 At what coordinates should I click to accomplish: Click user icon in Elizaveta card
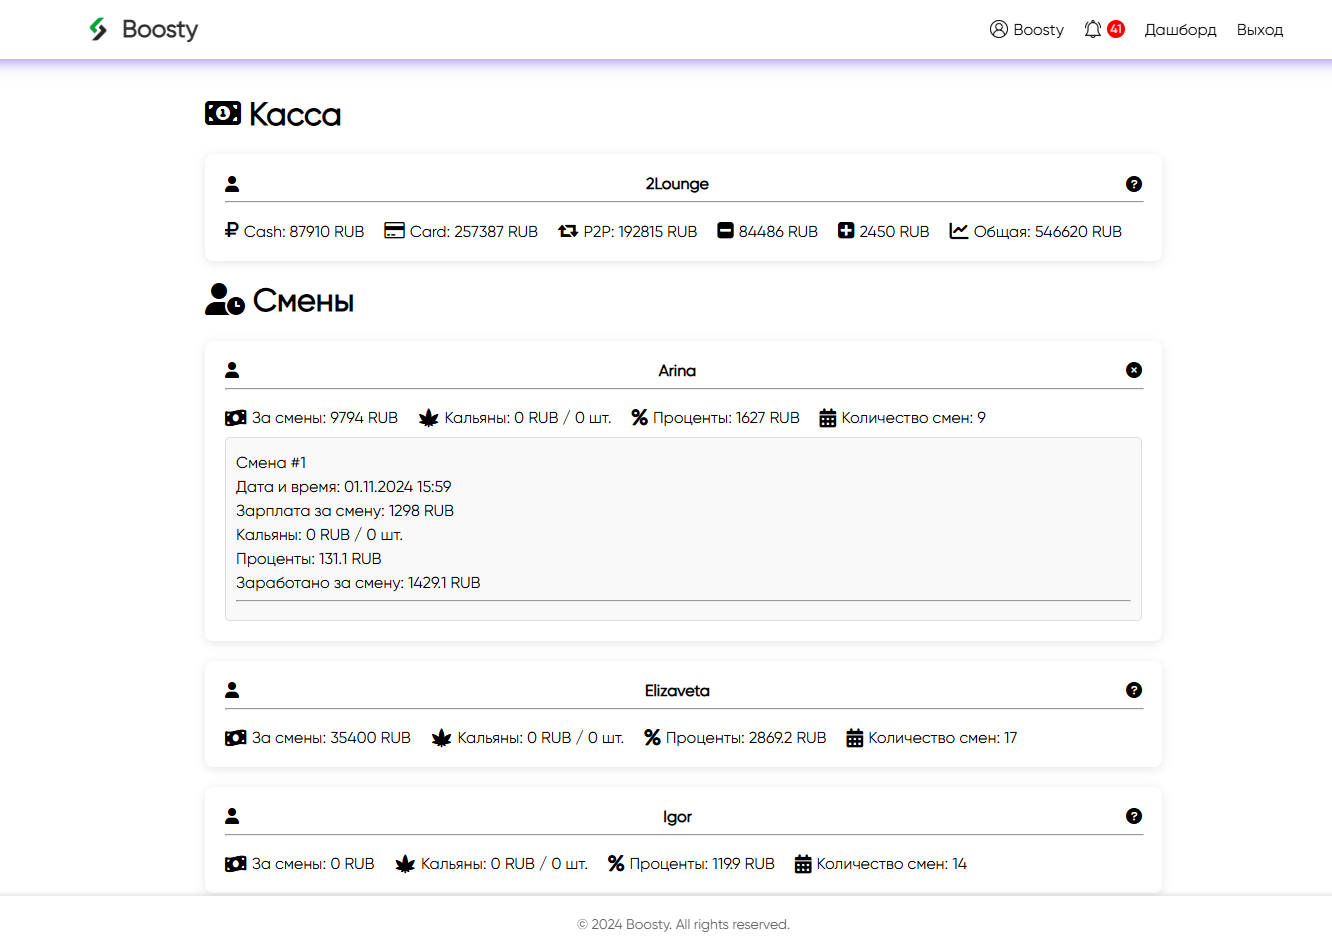point(232,690)
